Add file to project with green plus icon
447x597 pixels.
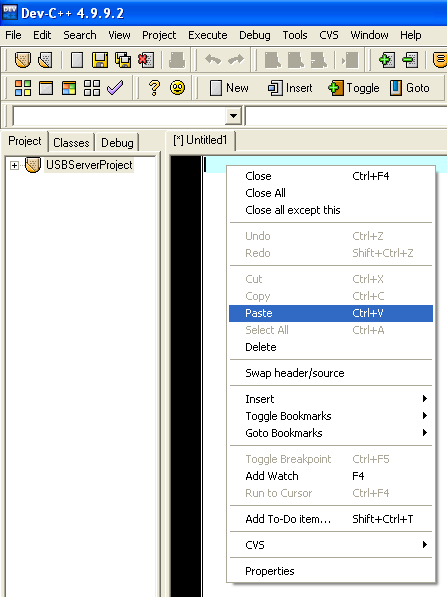click(x=387, y=60)
